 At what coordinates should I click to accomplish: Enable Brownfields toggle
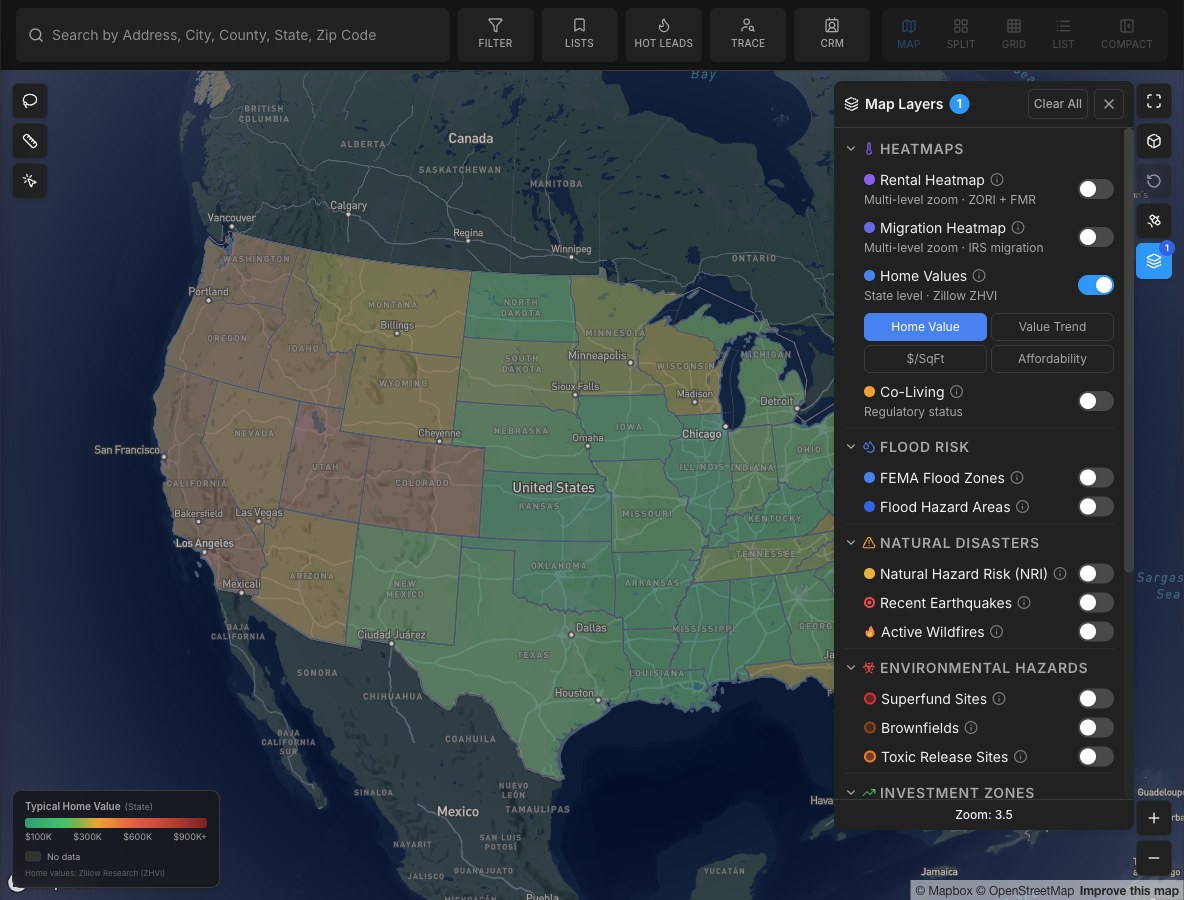1096,727
